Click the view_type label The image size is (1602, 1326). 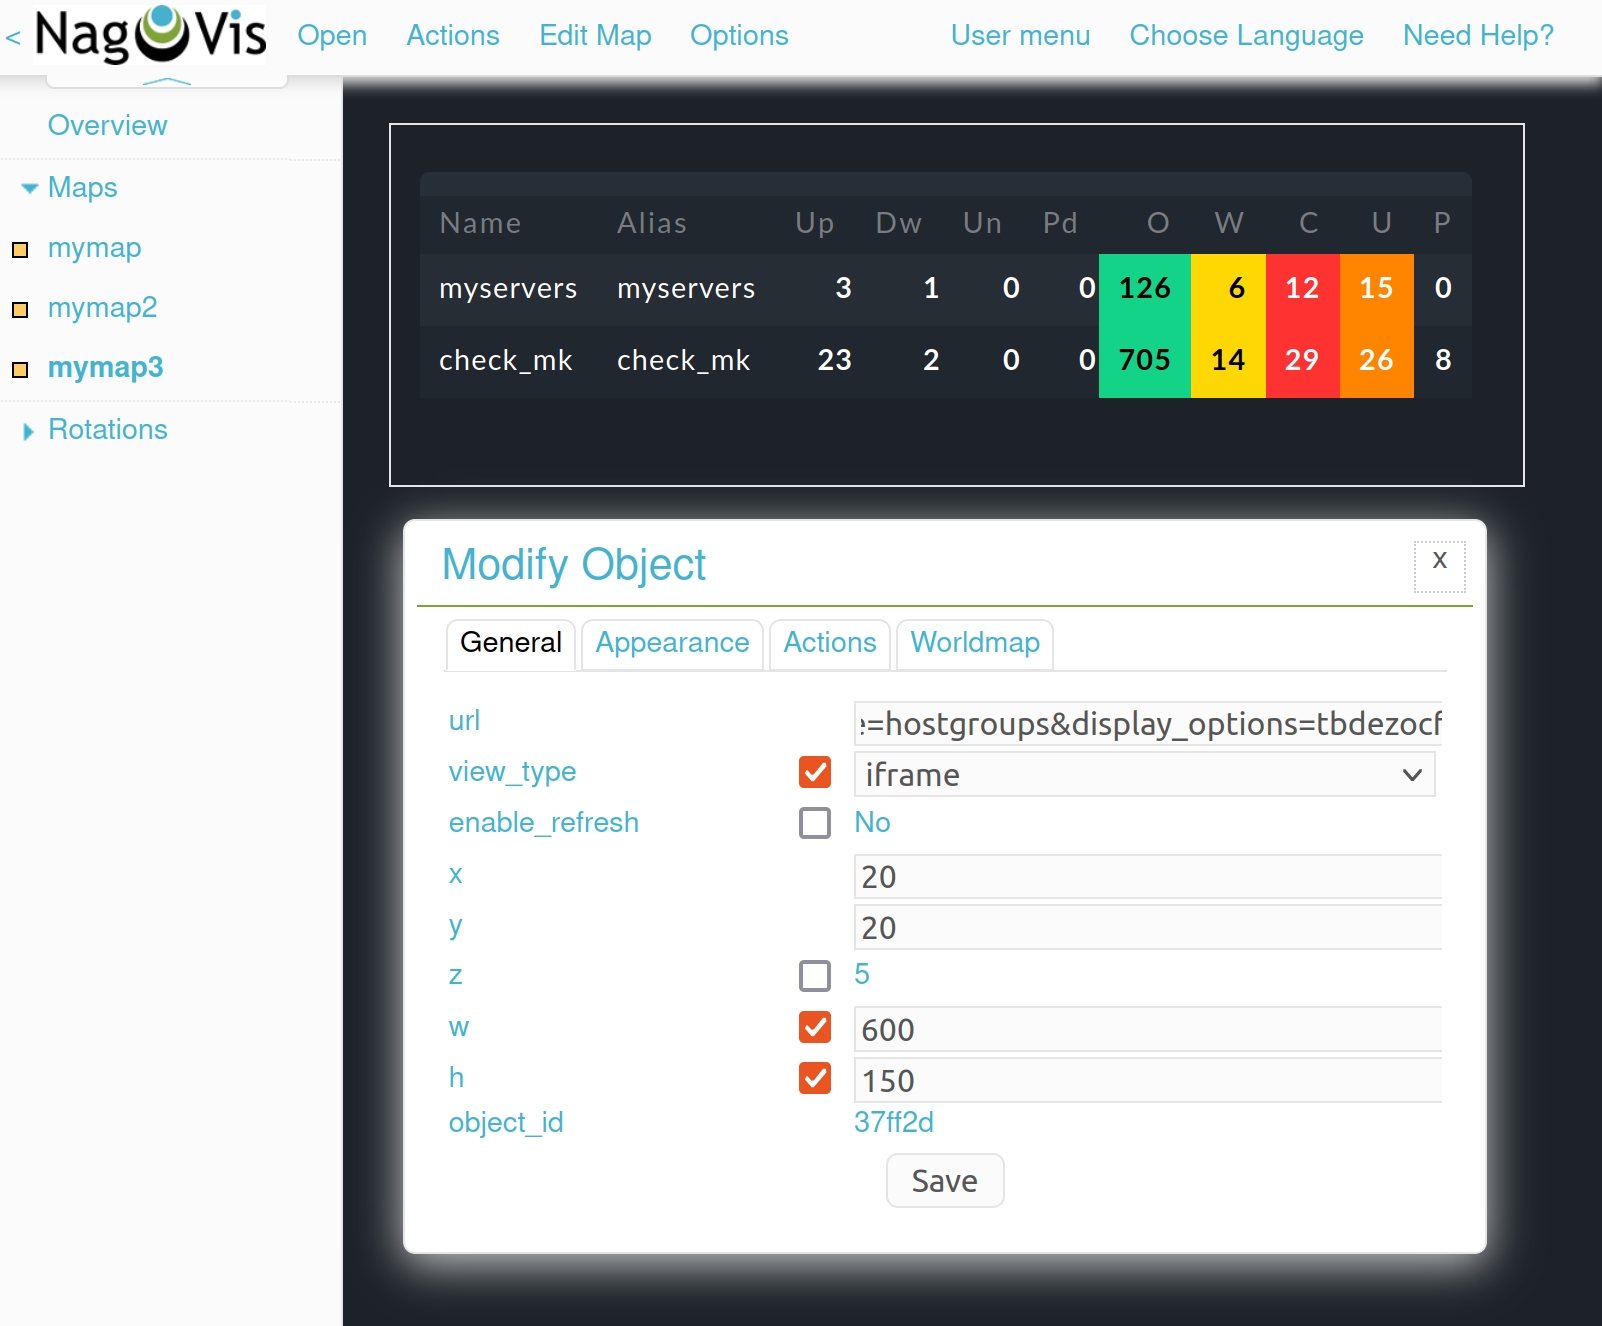point(513,772)
